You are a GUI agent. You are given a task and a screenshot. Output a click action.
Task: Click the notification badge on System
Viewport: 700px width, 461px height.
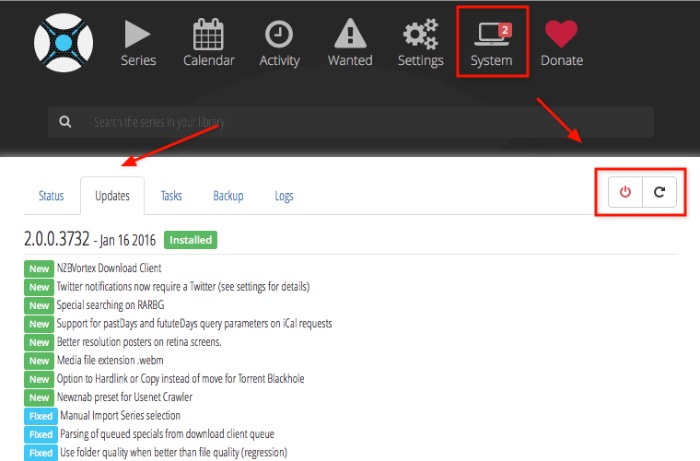505,30
